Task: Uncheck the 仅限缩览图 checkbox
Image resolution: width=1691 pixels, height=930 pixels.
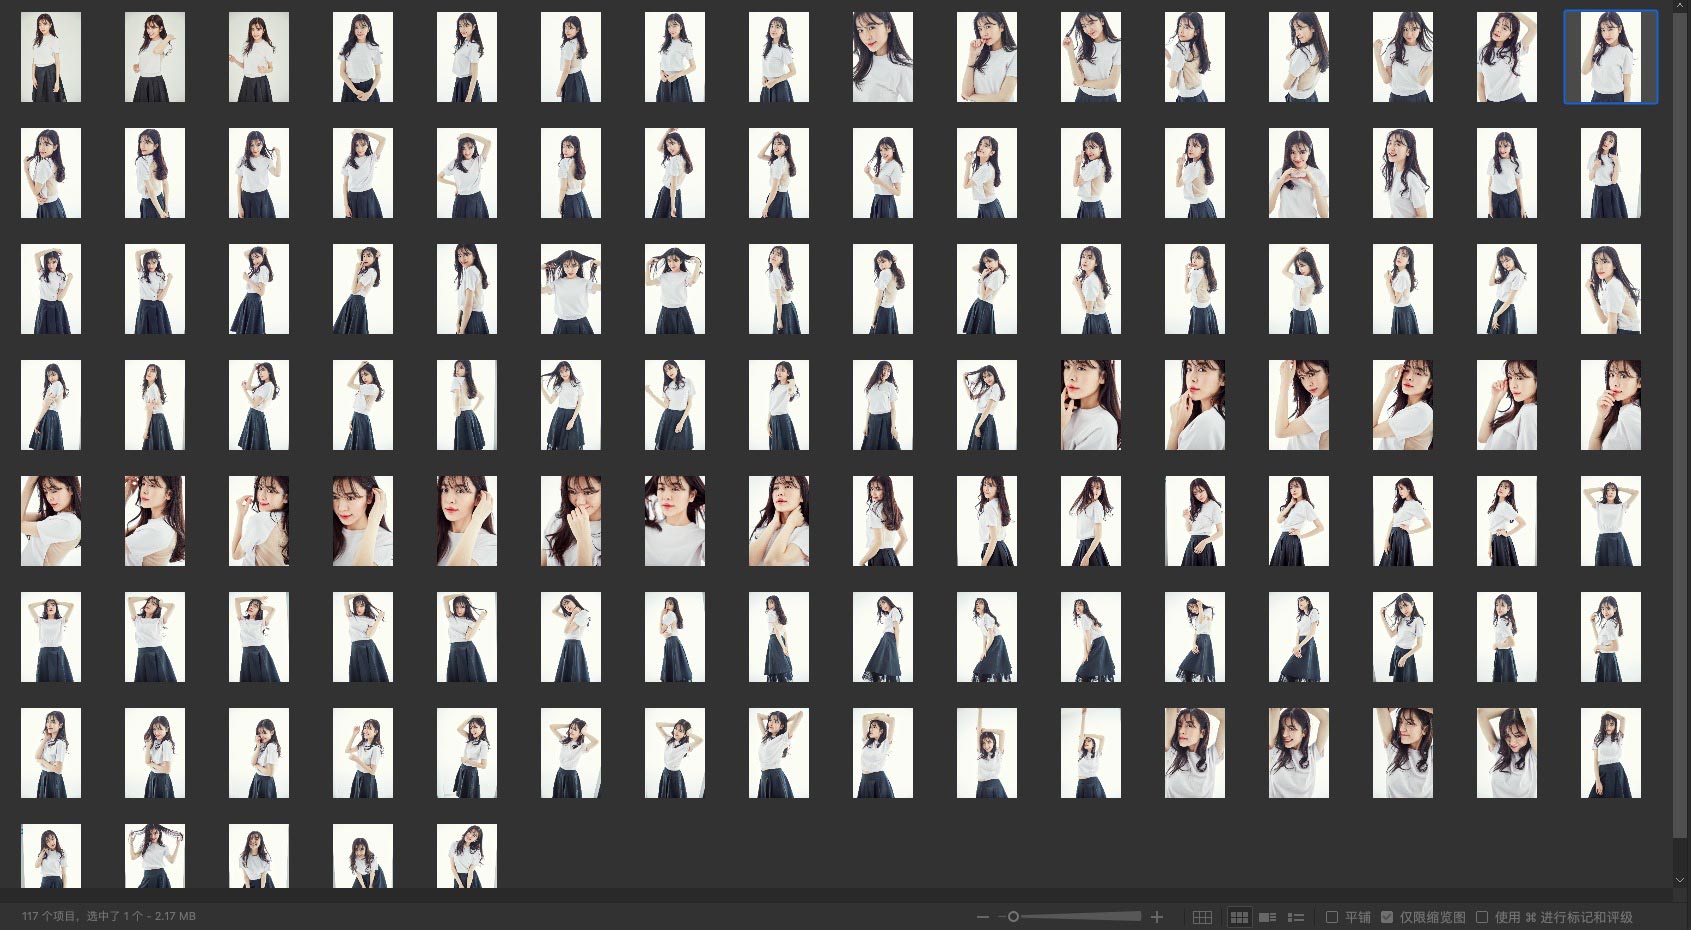Action: (1387, 917)
